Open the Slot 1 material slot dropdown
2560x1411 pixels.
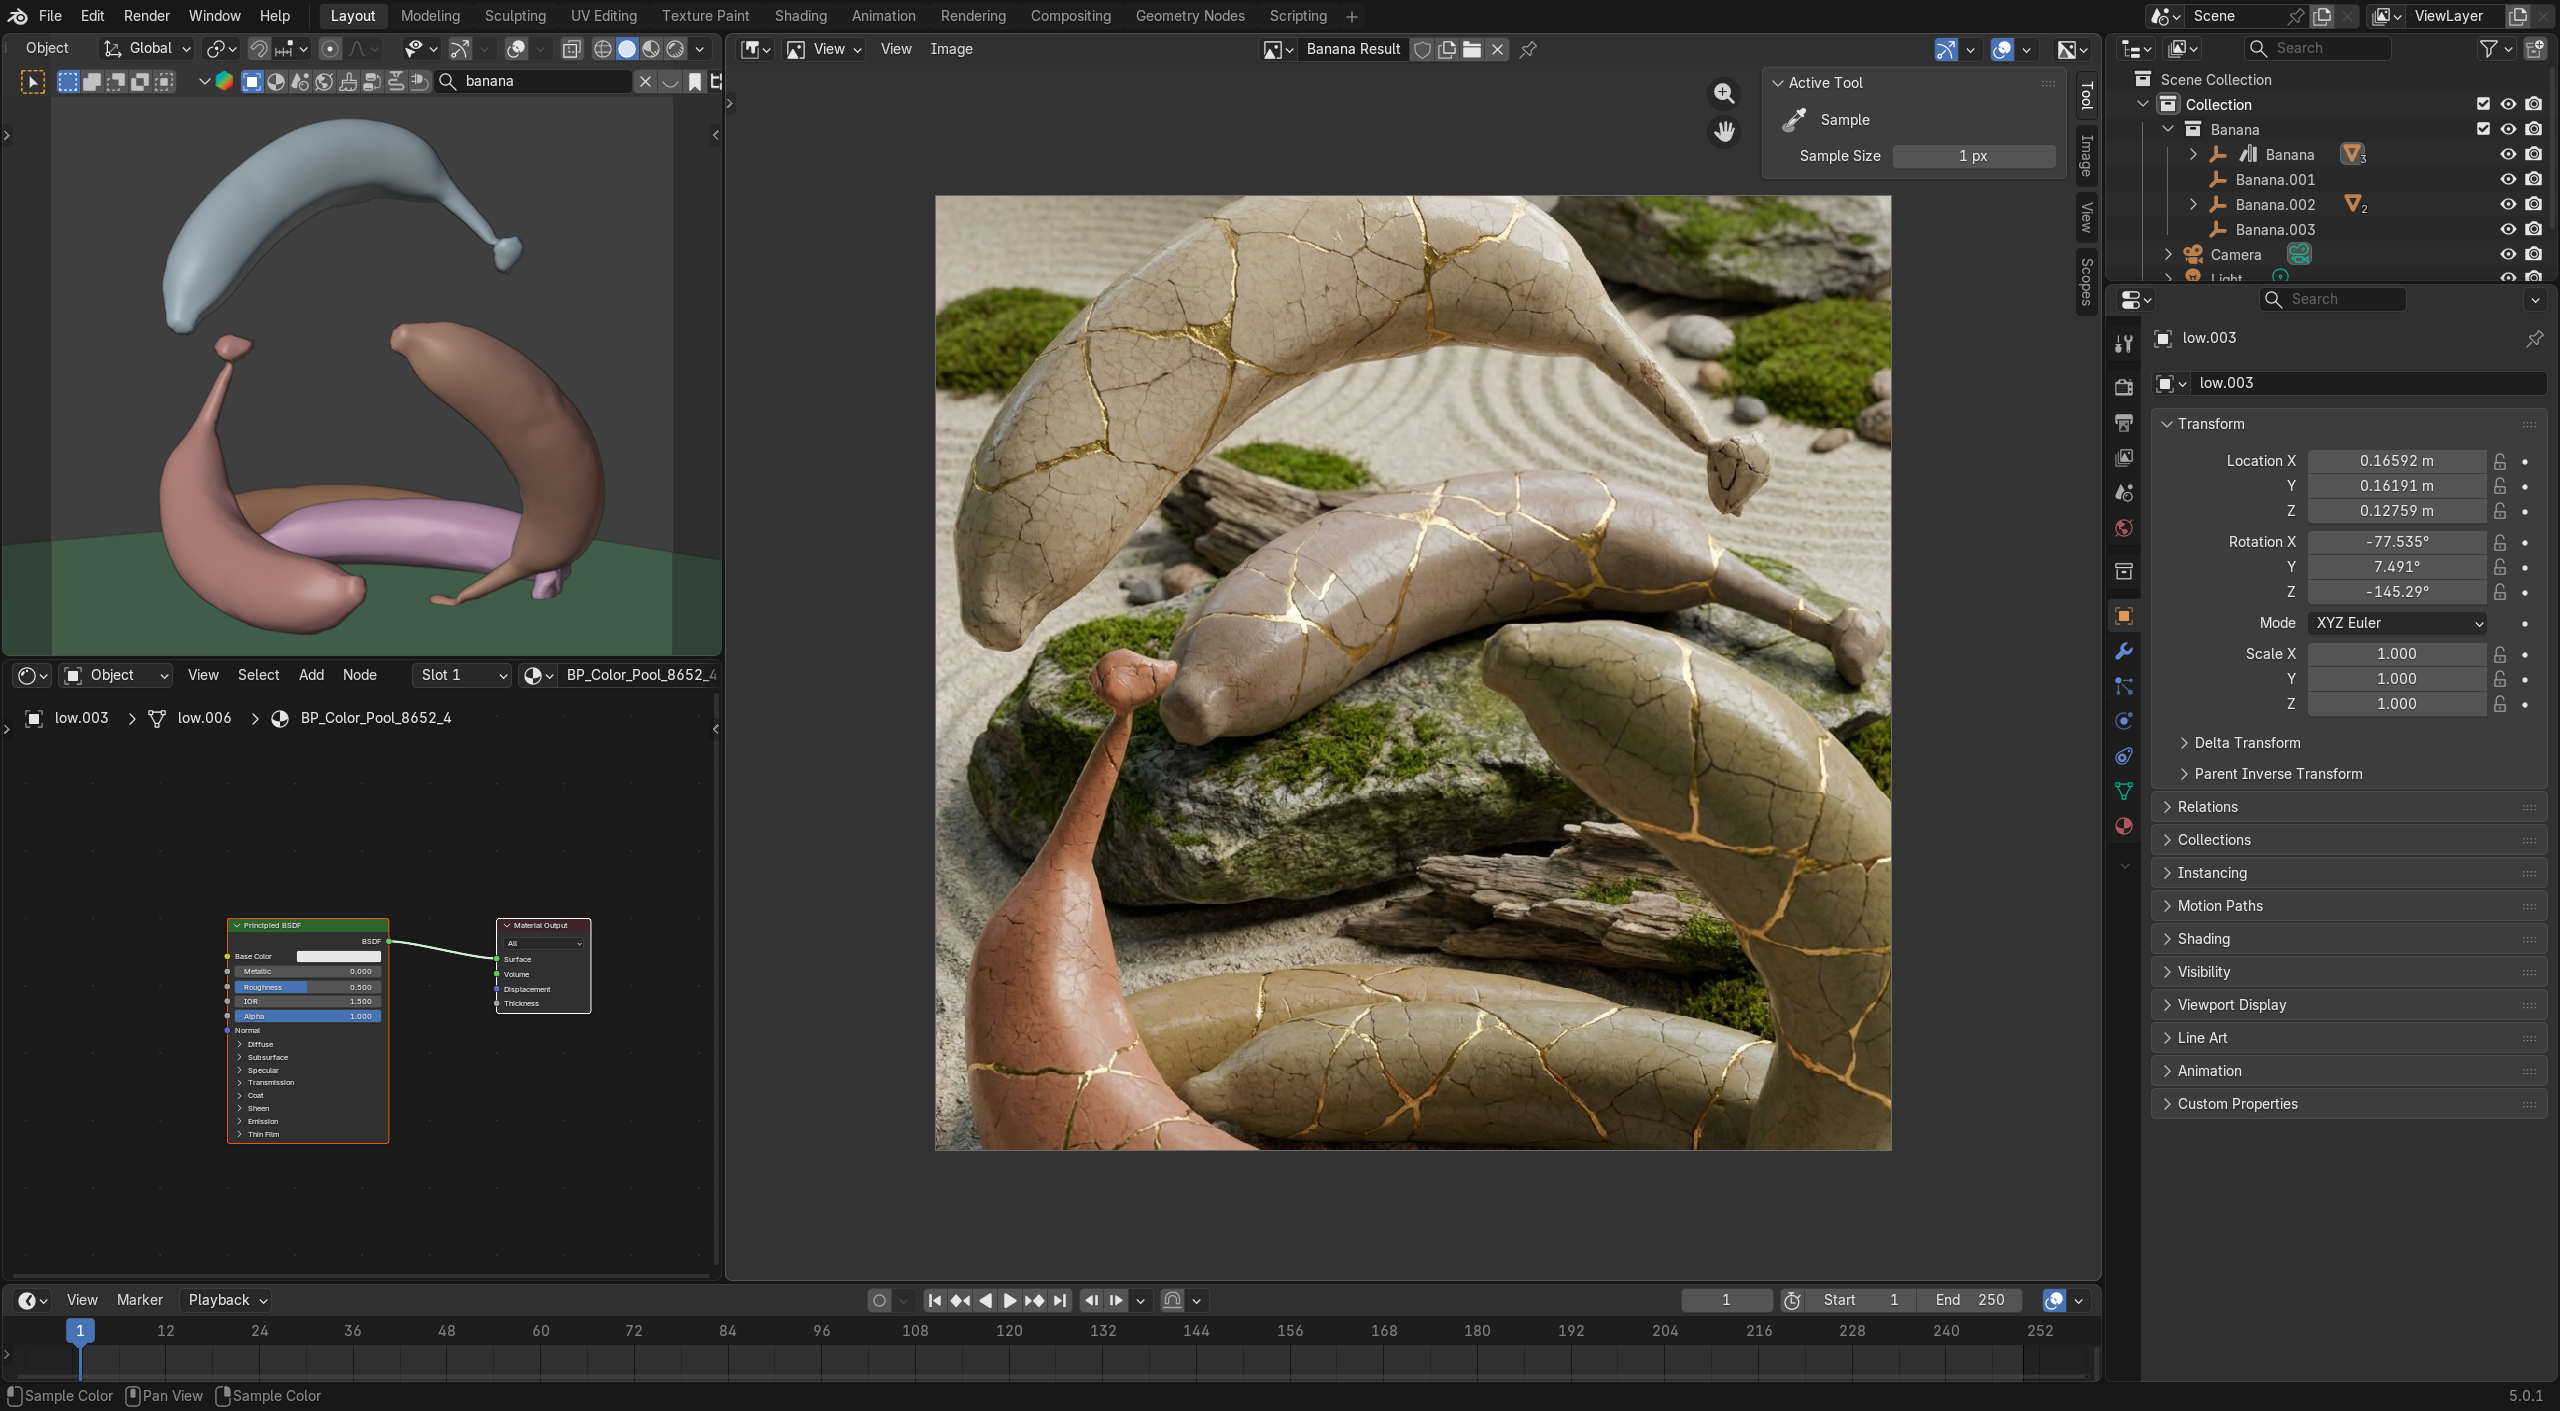pyautogui.click(x=463, y=675)
